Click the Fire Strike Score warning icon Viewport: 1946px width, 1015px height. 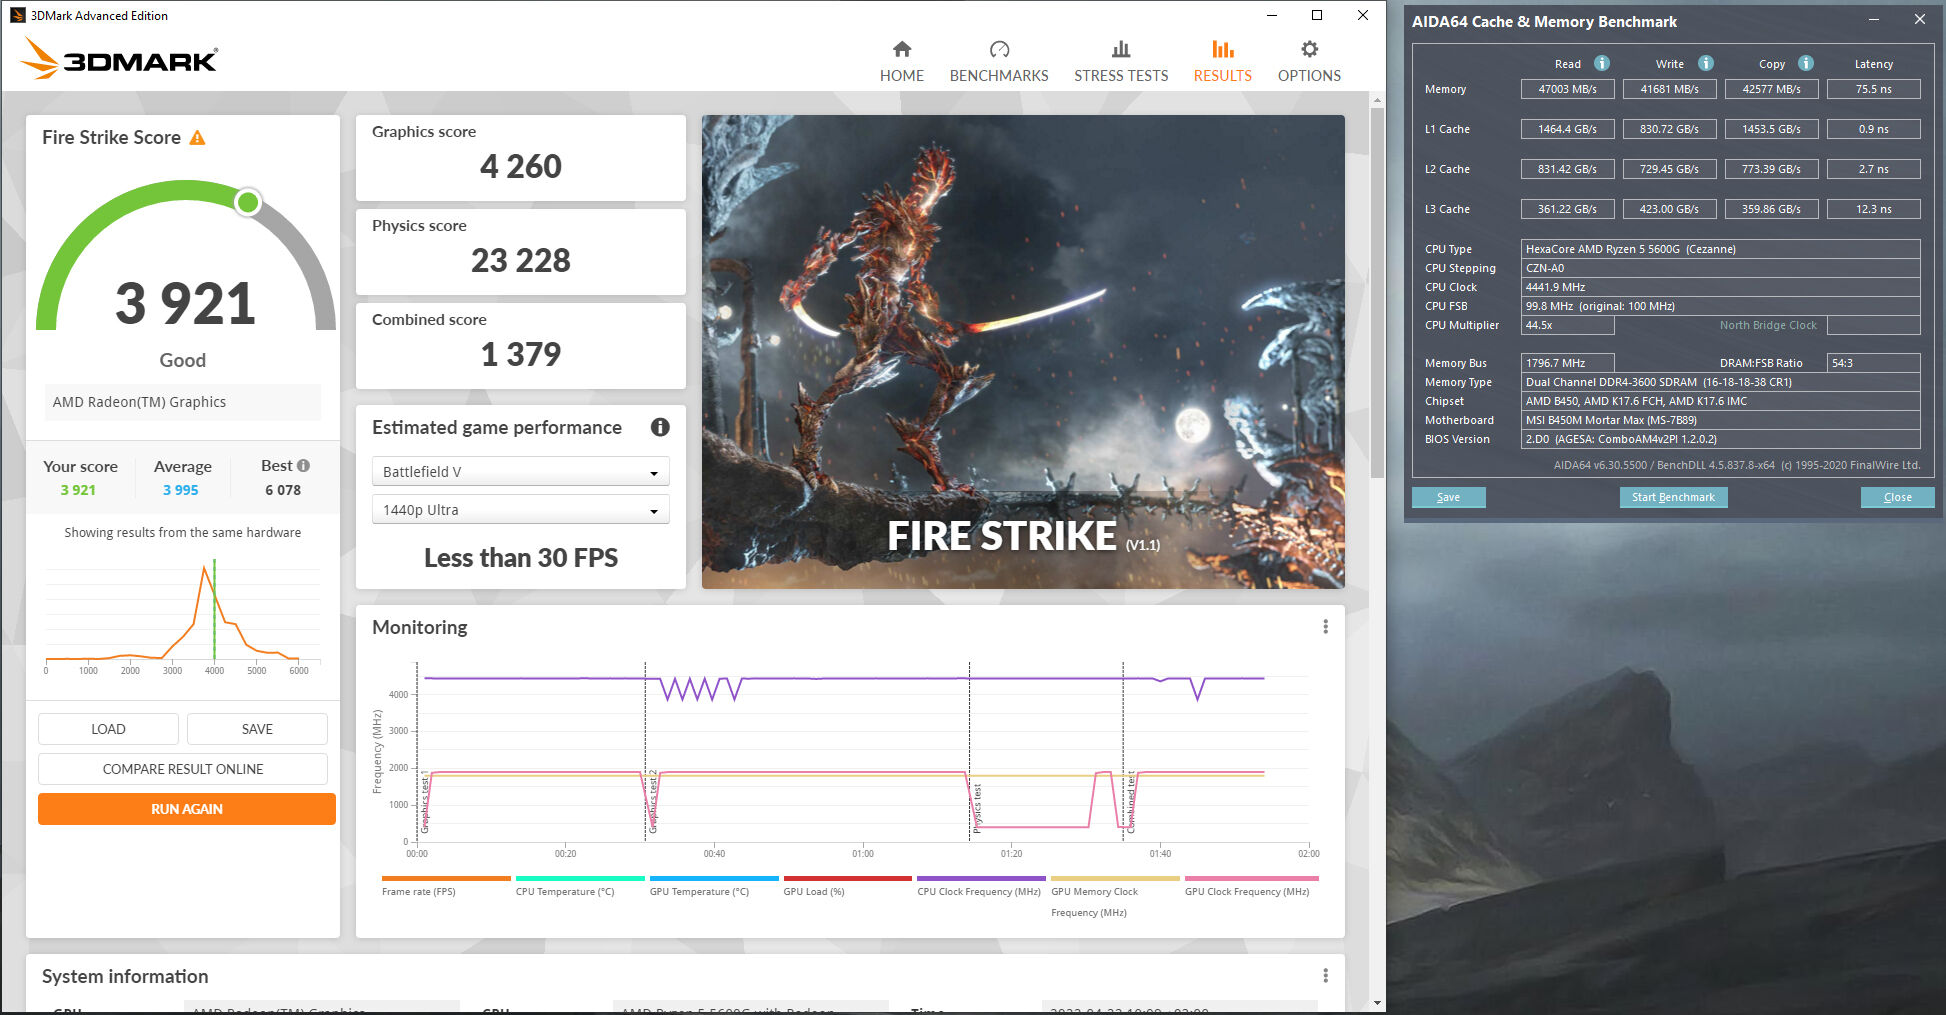(x=198, y=138)
